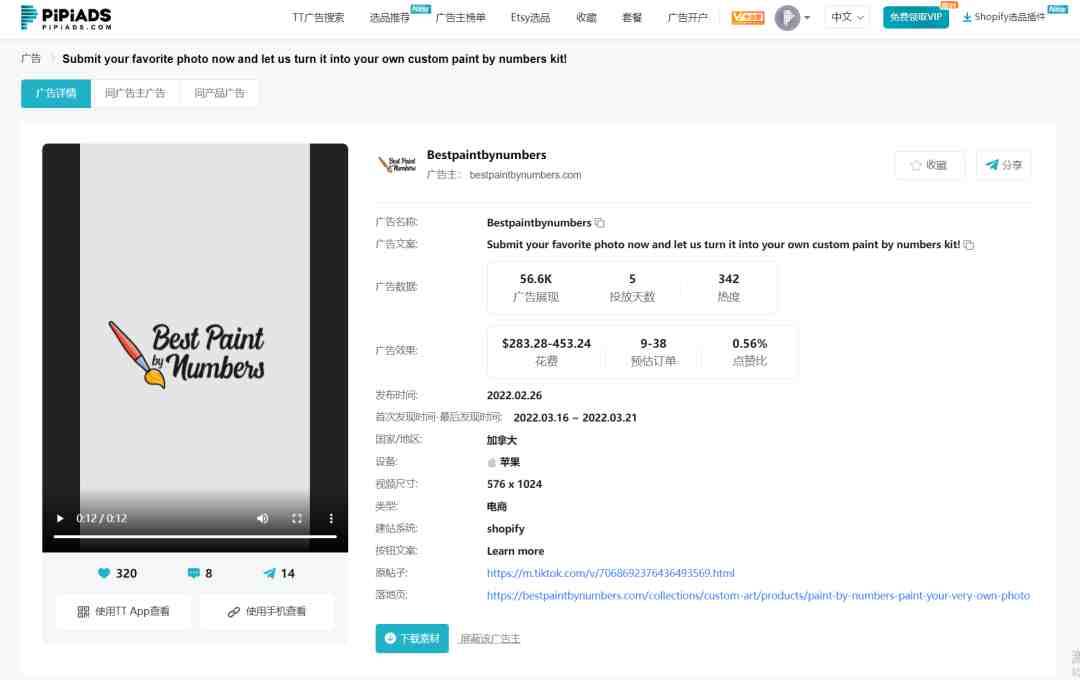Seek on the video progress bar
This screenshot has width=1080, height=680.
point(195,536)
